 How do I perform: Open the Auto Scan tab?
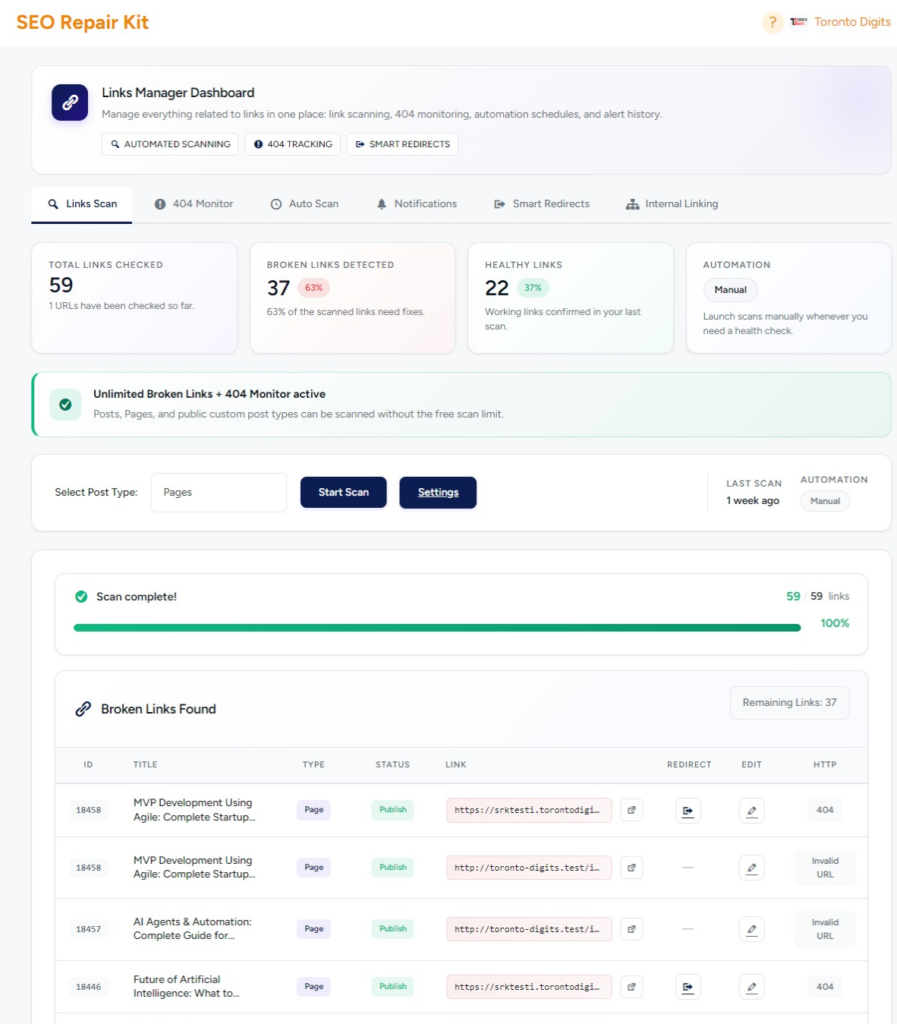[x=305, y=204]
